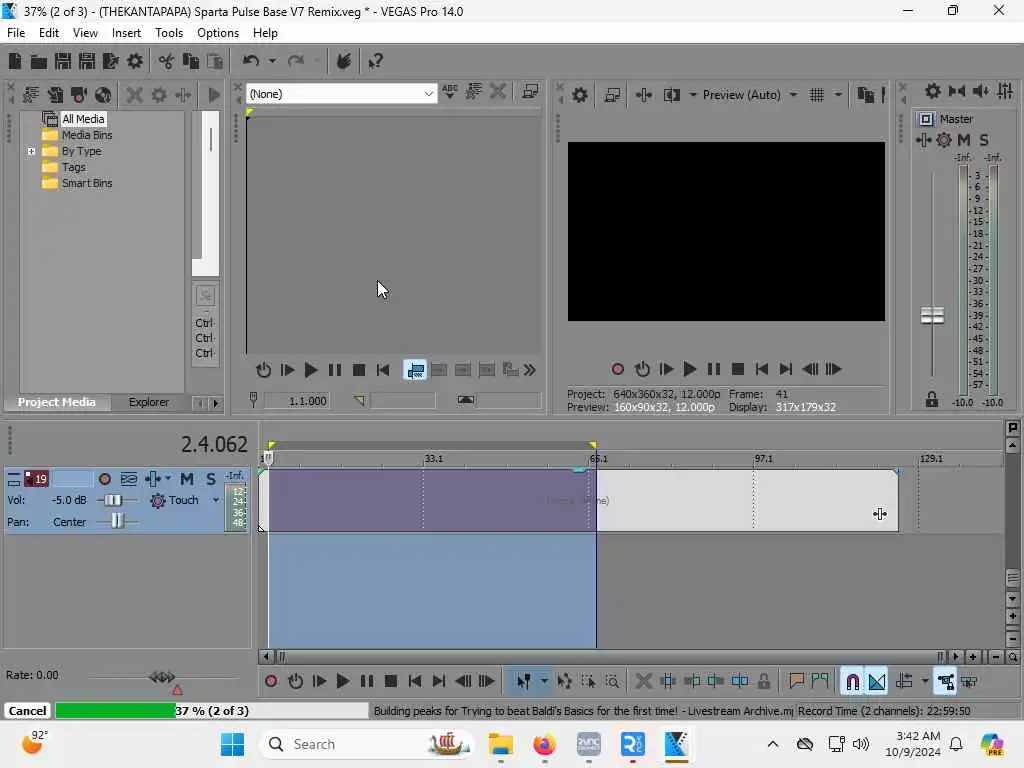Viewport: 1024px width, 768px height.
Task: Open overlays grid dropdown arrow
Action: click(x=838, y=95)
